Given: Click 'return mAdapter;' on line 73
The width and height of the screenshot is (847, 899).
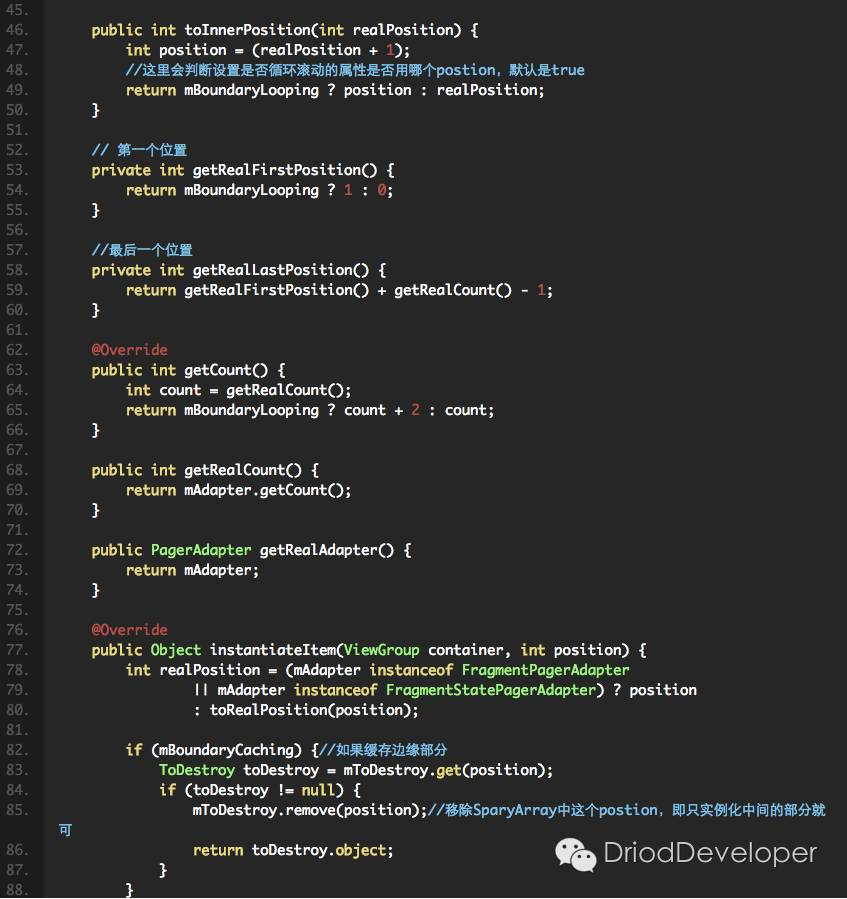Looking at the screenshot, I should 193,570.
